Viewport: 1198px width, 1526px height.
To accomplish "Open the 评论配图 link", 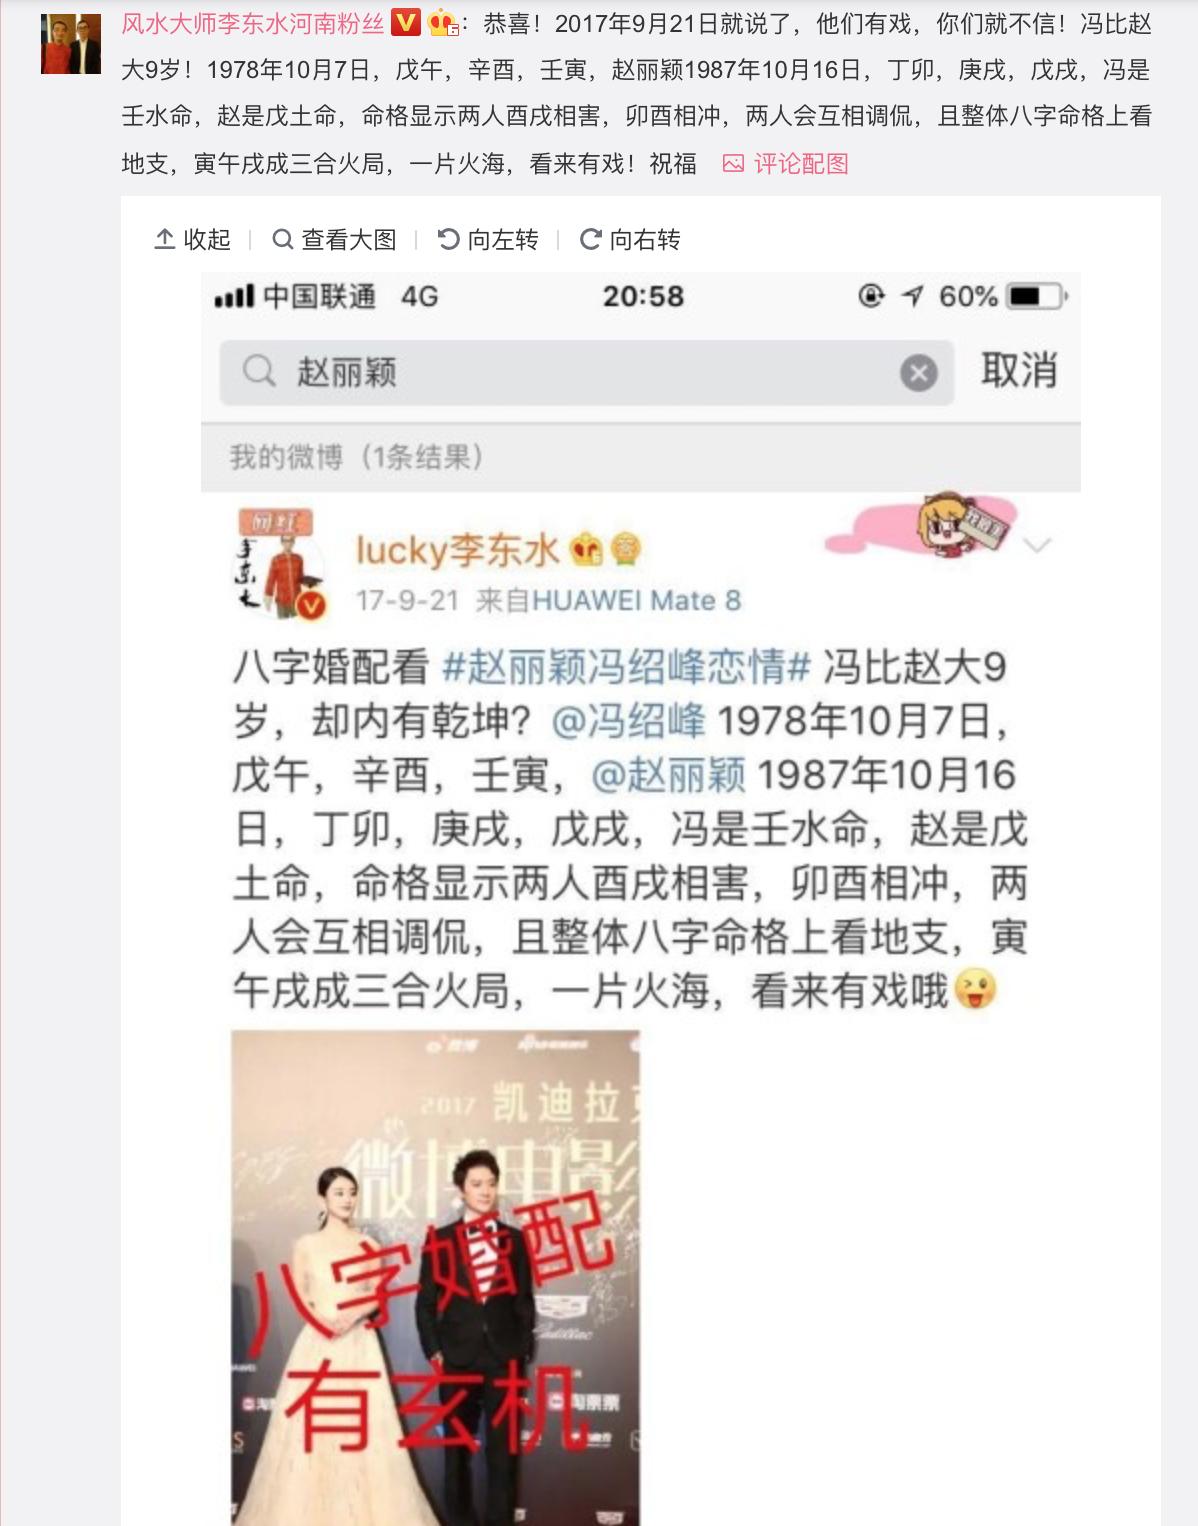I will coord(801,164).
